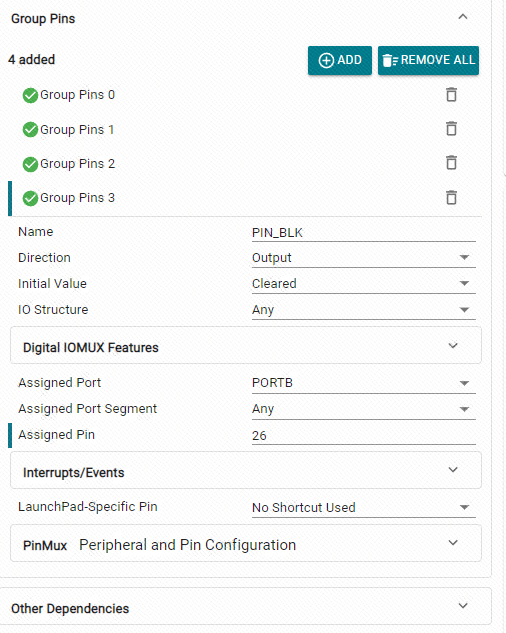
Task: Open the Assigned Port dropdown
Action: tap(363, 383)
